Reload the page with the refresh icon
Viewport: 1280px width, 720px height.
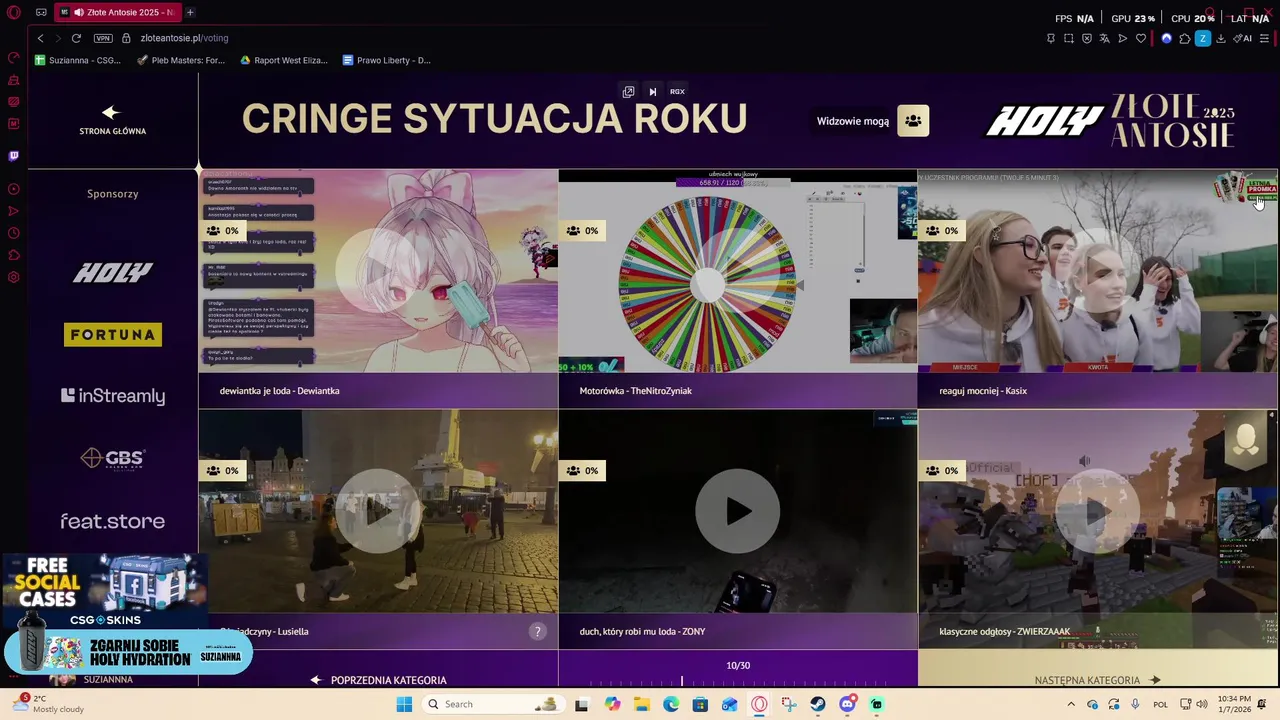pos(76,38)
